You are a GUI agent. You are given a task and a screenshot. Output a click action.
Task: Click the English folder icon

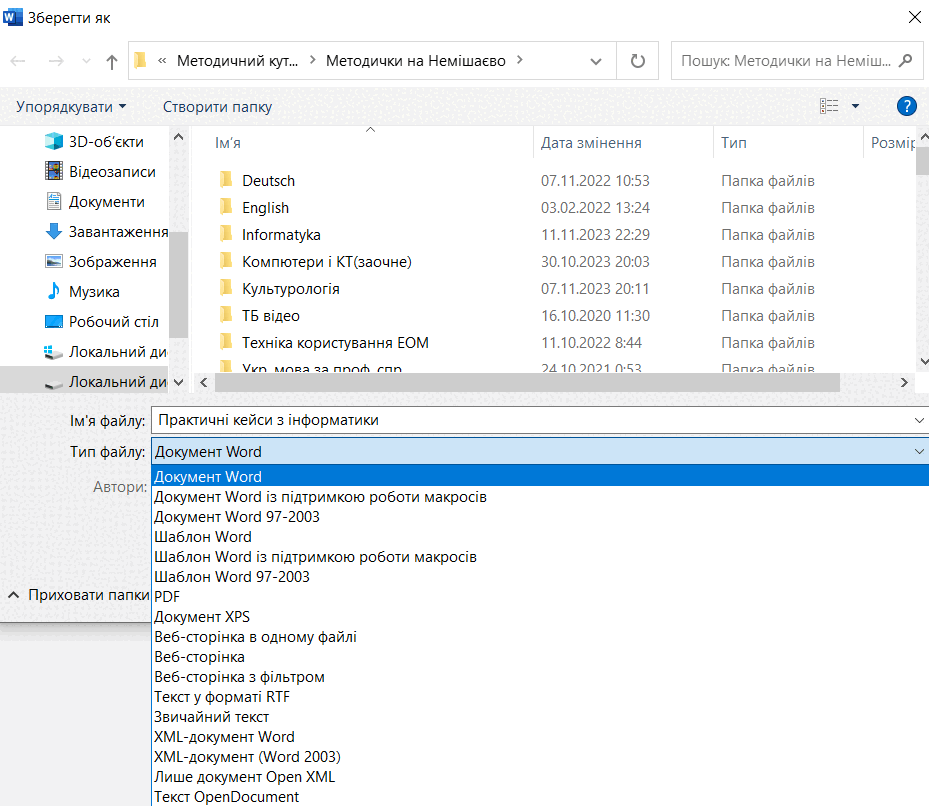pyautogui.click(x=226, y=207)
